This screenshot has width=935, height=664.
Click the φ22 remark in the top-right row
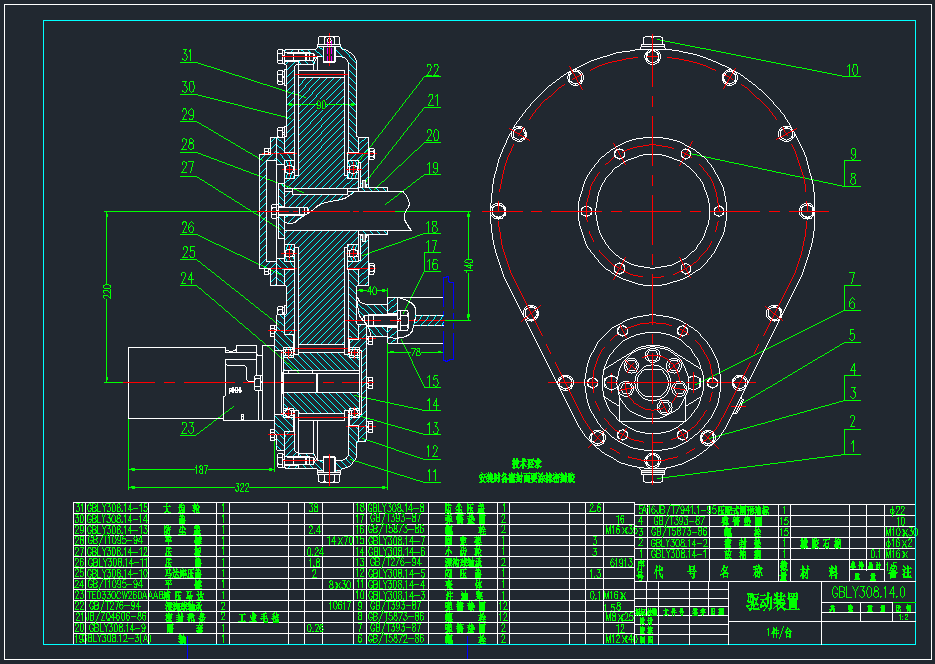pos(897,510)
